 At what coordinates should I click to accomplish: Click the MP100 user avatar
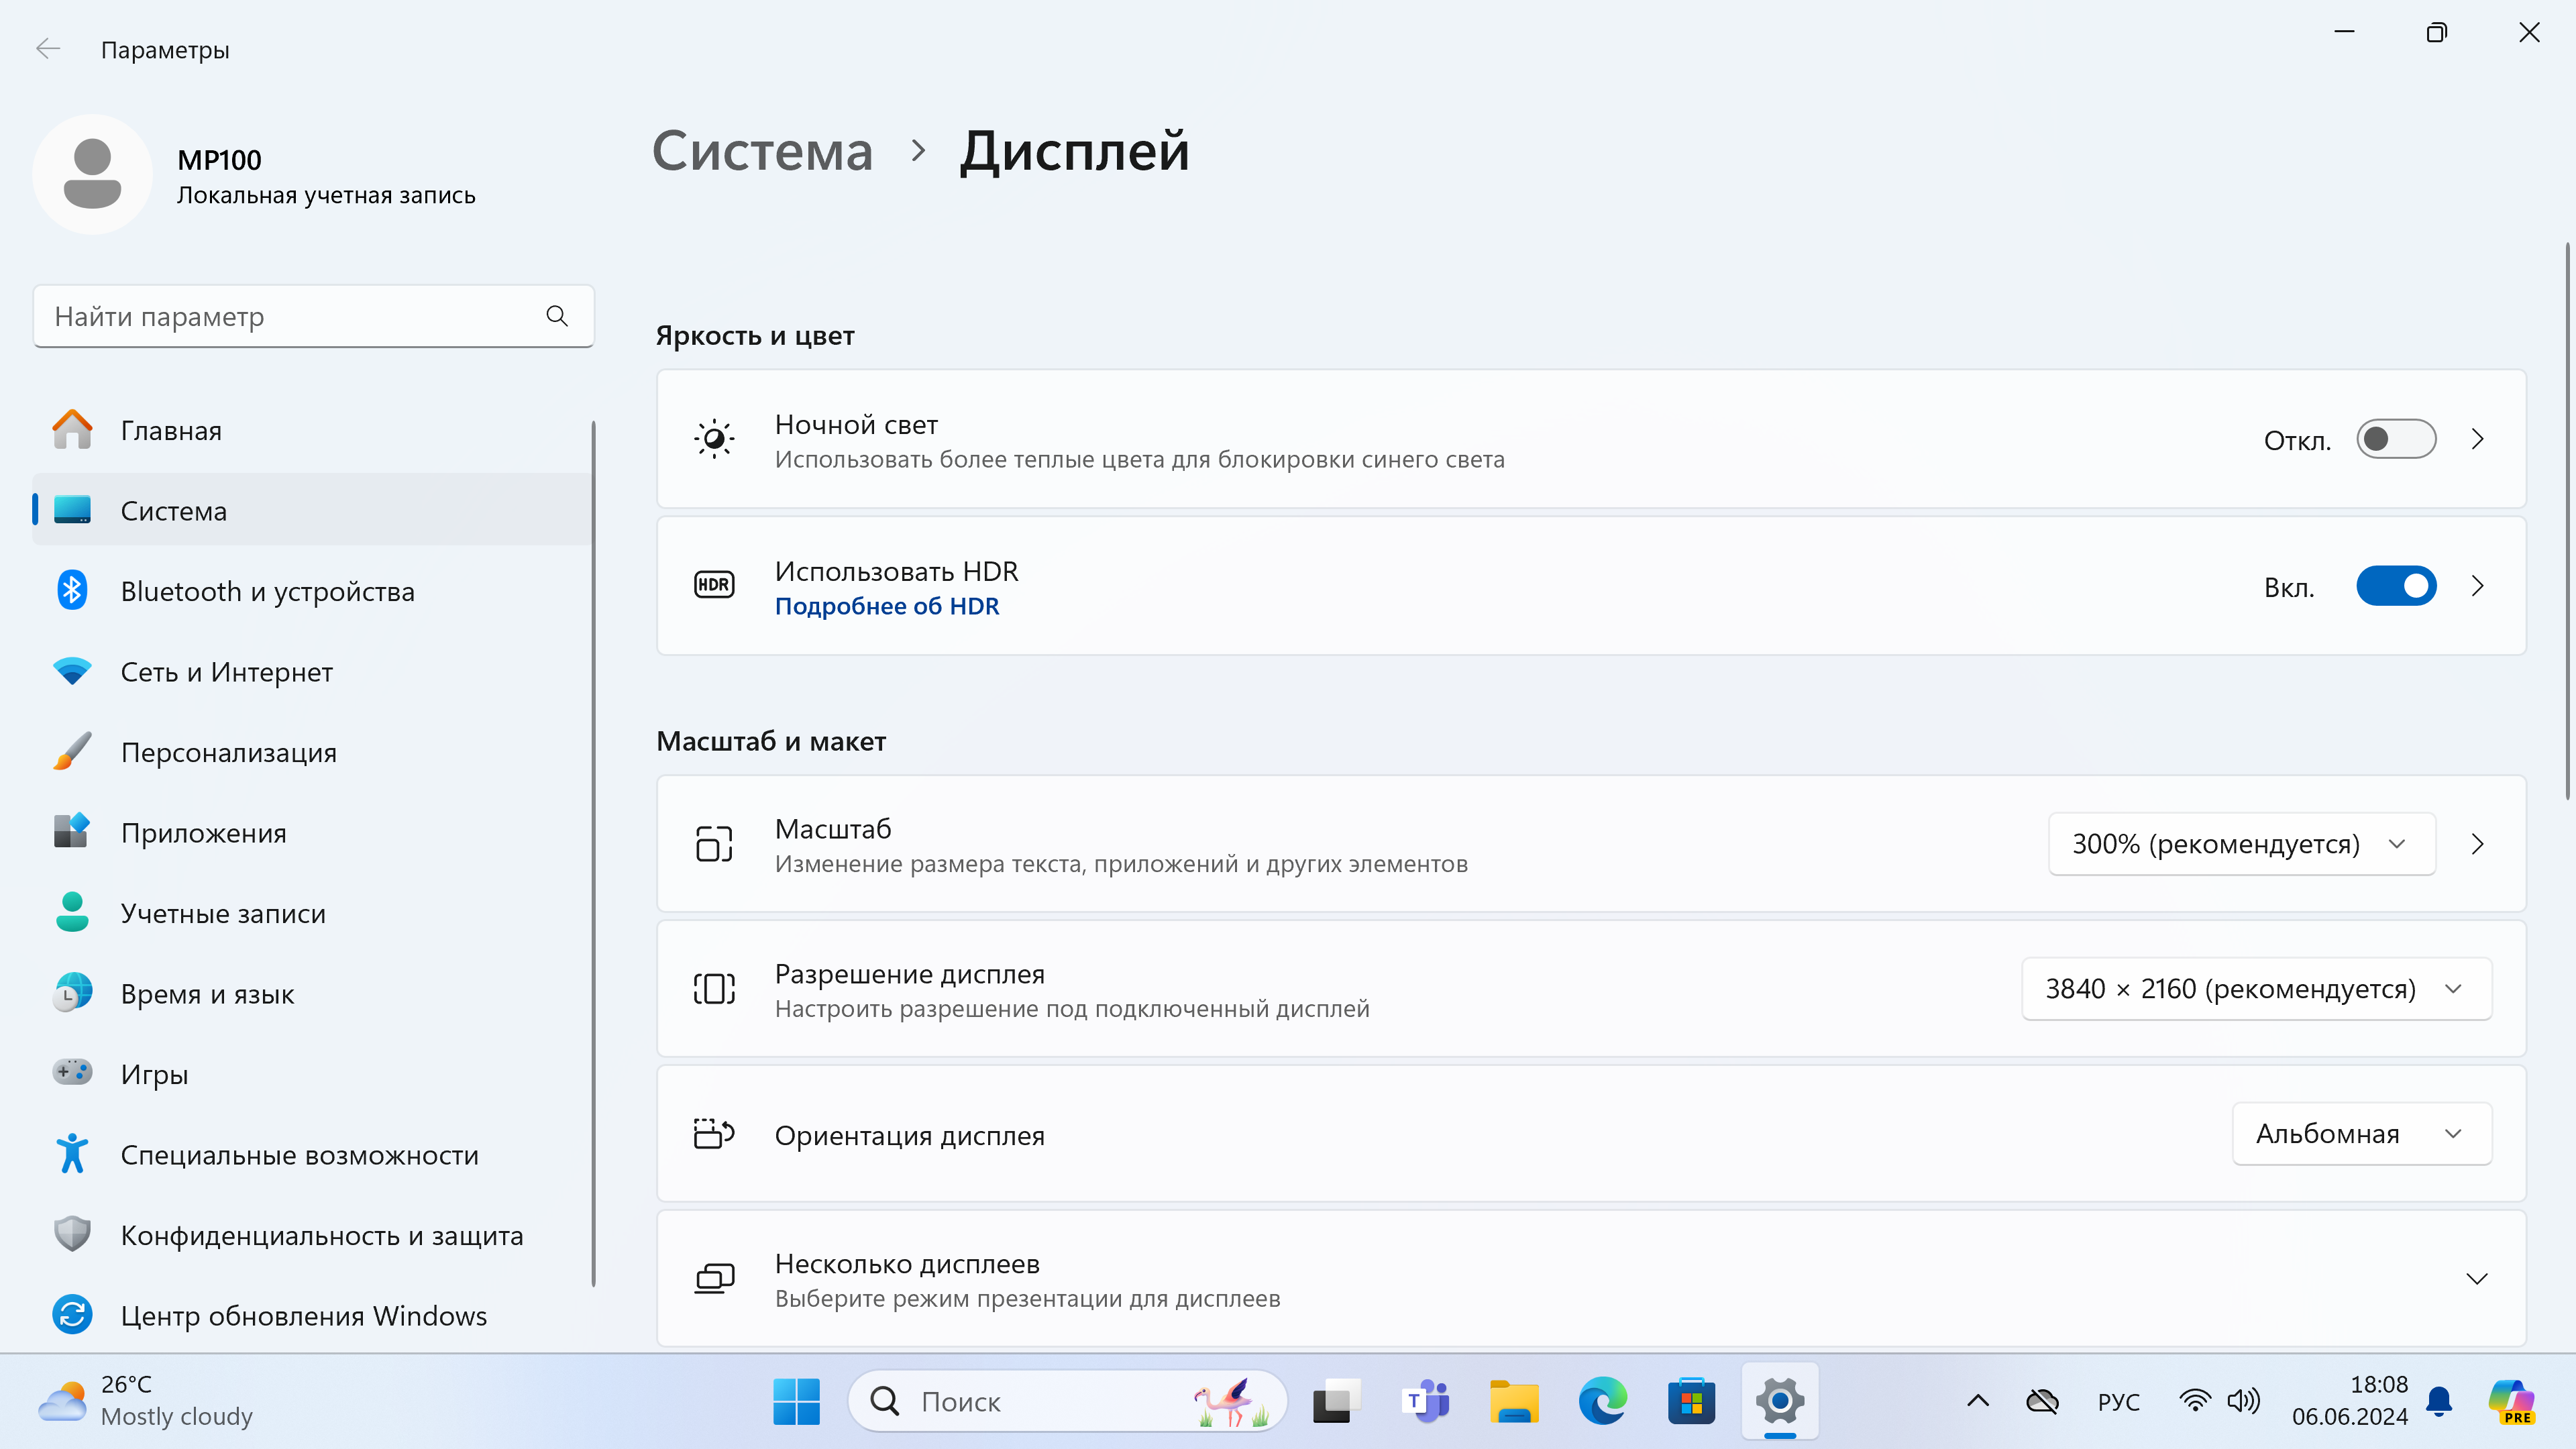tap(92, 175)
